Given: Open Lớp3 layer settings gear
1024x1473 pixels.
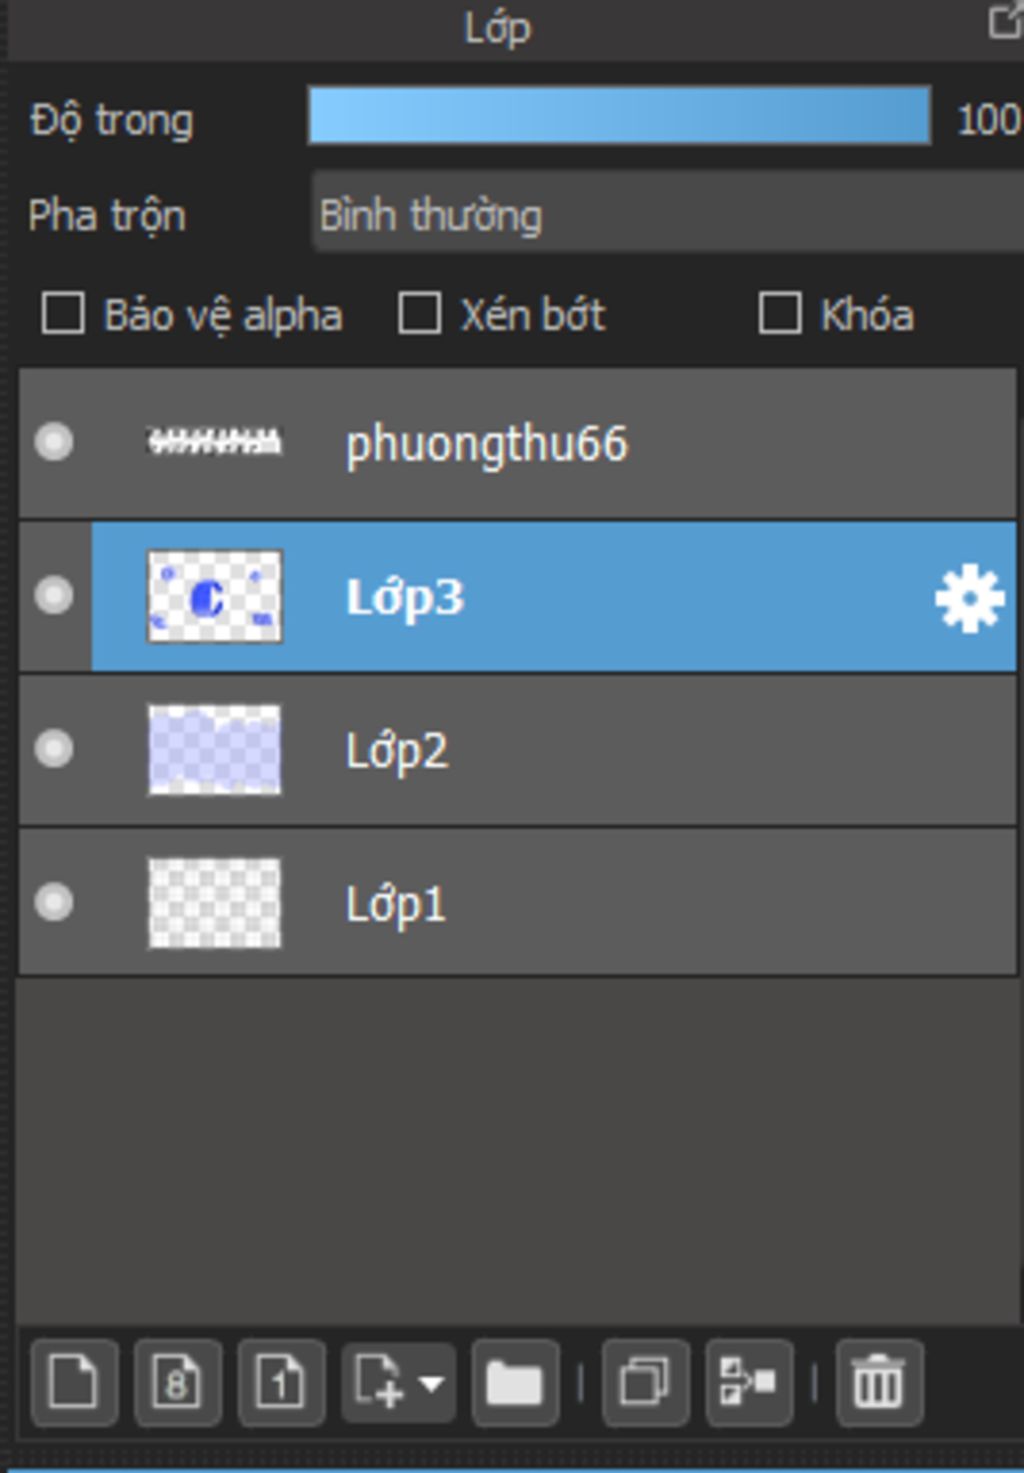Looking at the screenshot, I should [x=969, y=598].
